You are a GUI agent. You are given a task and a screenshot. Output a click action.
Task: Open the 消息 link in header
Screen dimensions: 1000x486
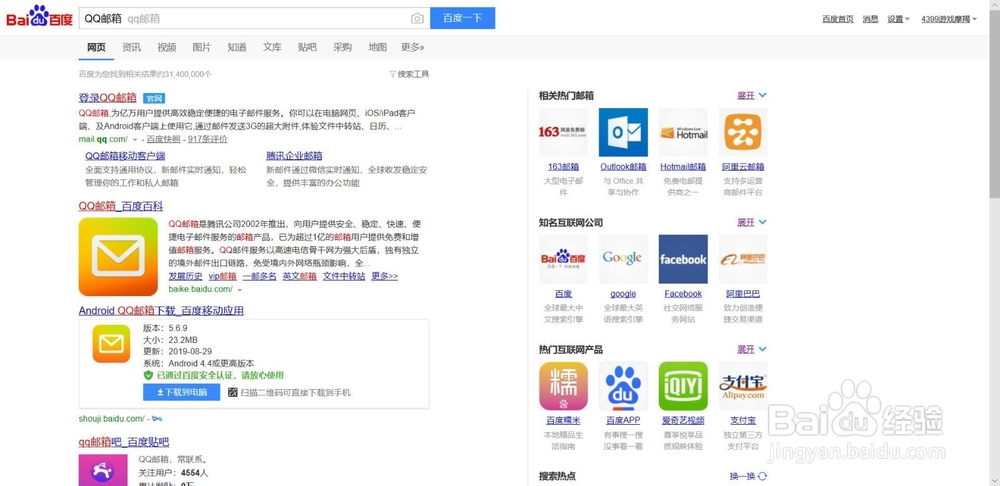coord(871,19)
